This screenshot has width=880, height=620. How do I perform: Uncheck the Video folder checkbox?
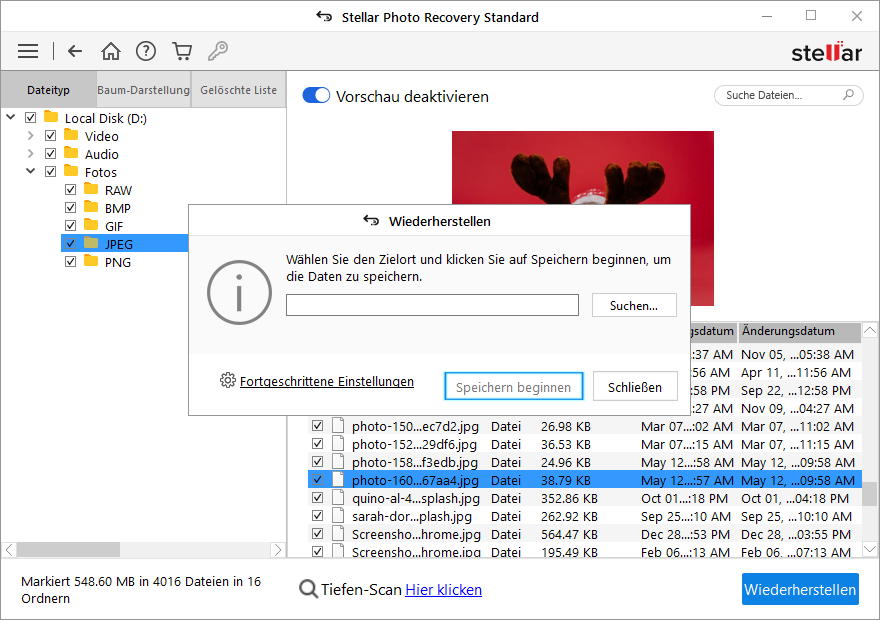[x=51, y=136]
